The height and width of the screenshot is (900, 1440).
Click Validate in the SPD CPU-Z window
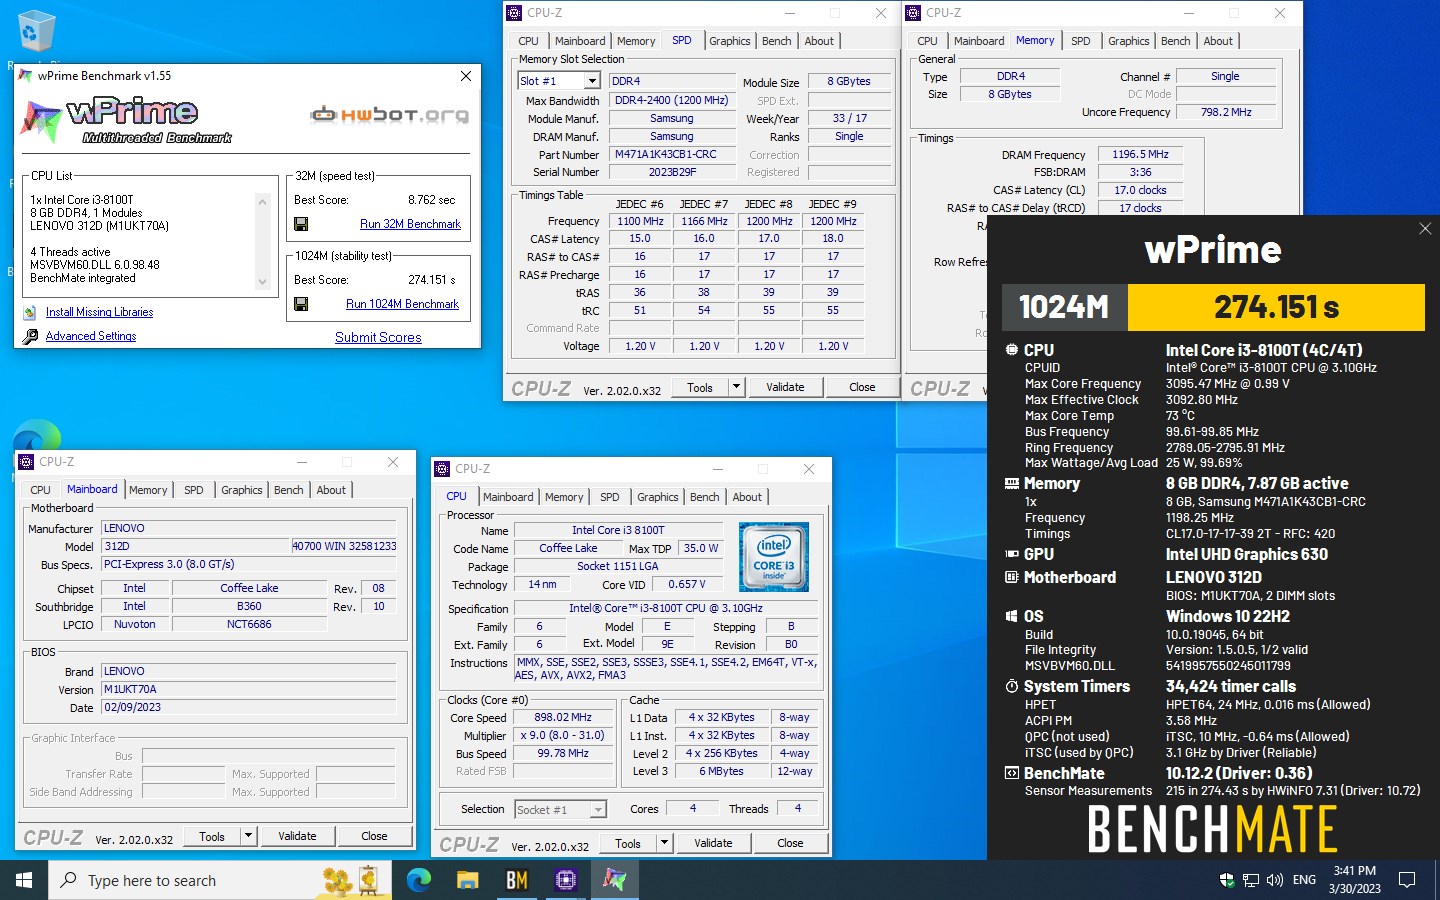(x=785, y=387)
